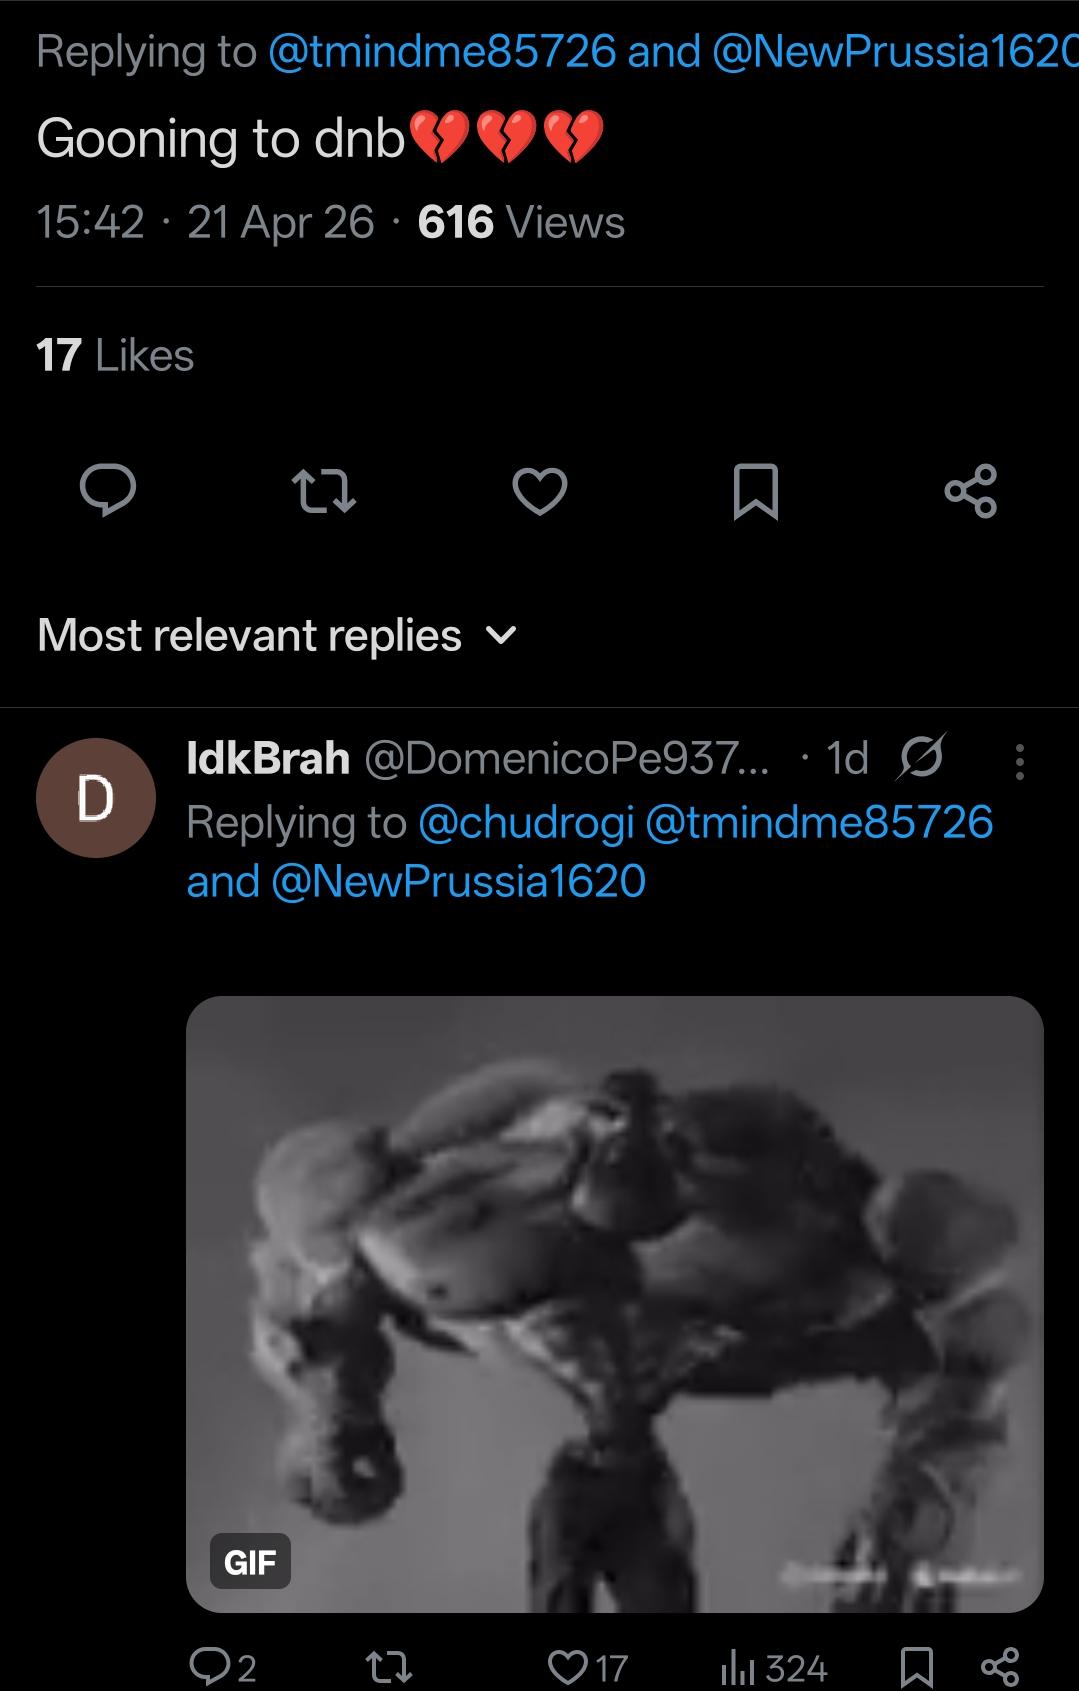This screenshot has width=1079, height=1691.
Task: Open @NewPrussia1620 link in IdkBrah's reply
Action: 458,882
